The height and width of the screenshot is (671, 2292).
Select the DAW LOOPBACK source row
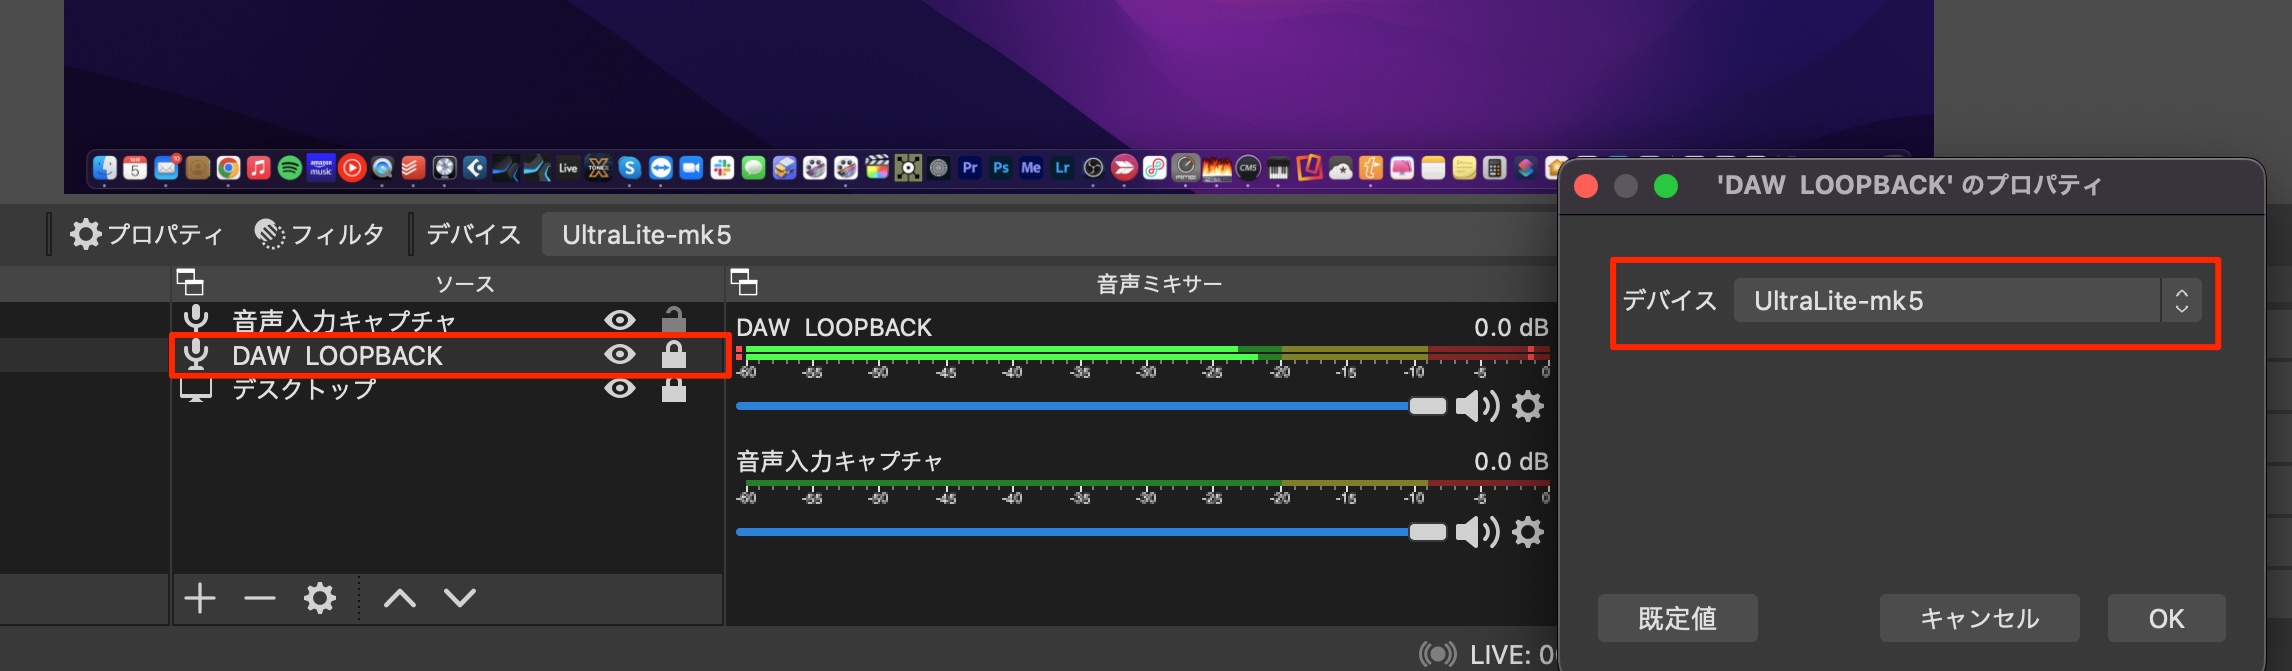coord(447,355)
